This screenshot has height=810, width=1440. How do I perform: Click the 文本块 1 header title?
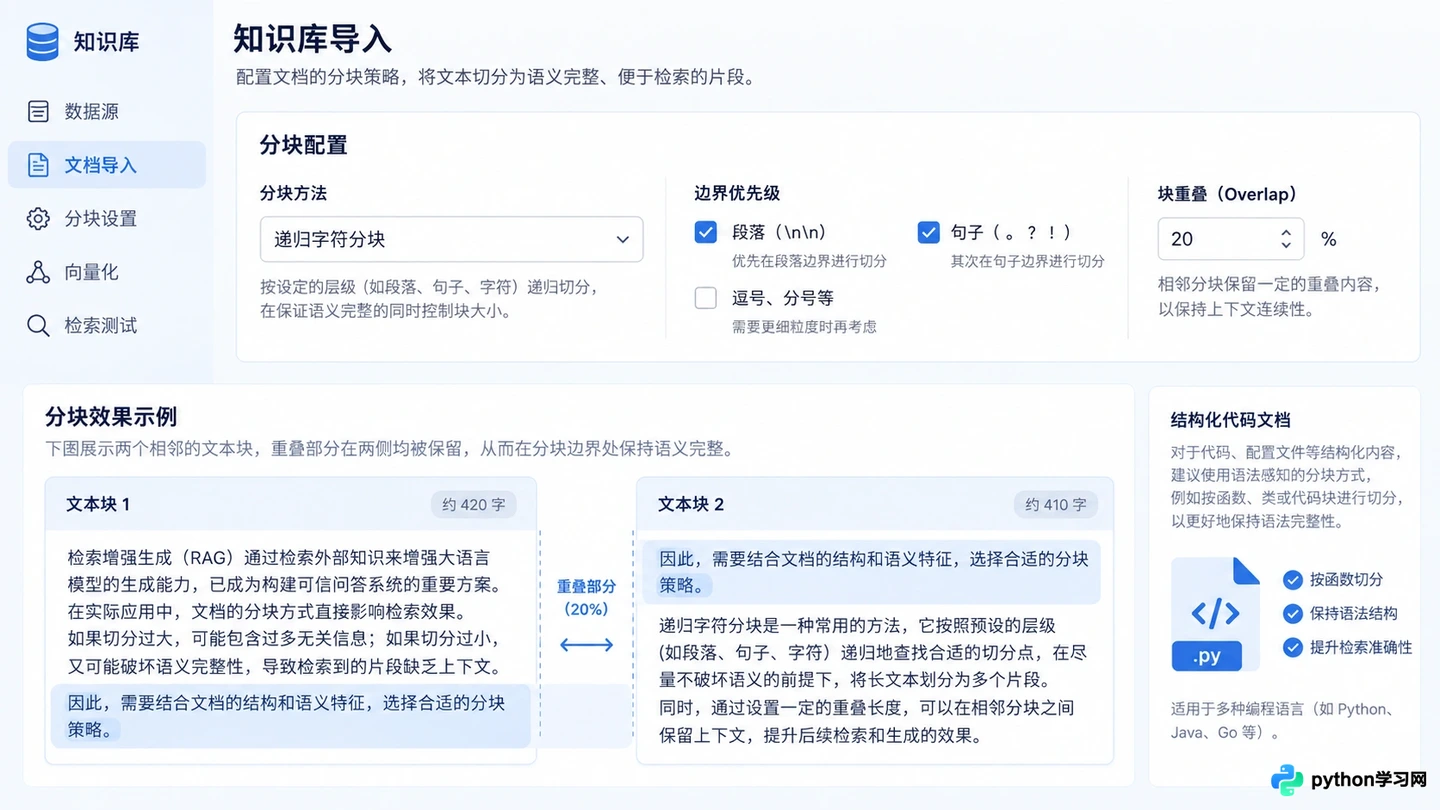pos(98,504)
